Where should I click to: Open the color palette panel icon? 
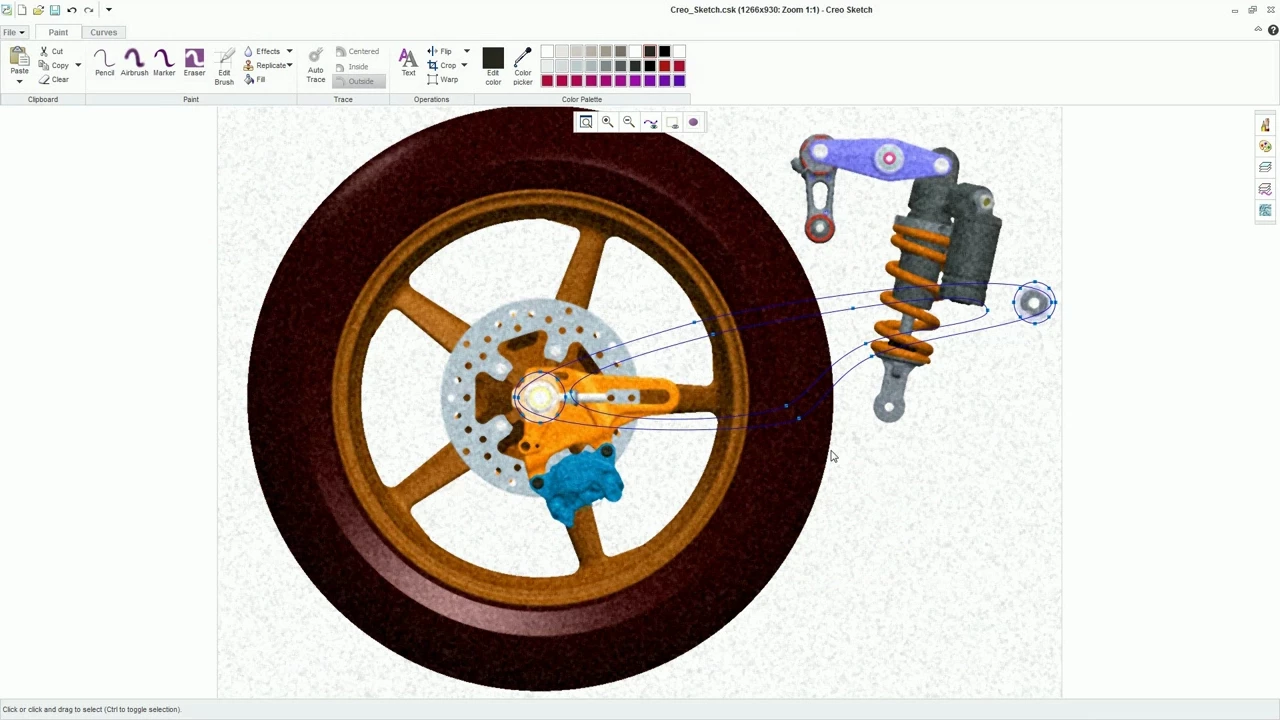coord(1265,146)
